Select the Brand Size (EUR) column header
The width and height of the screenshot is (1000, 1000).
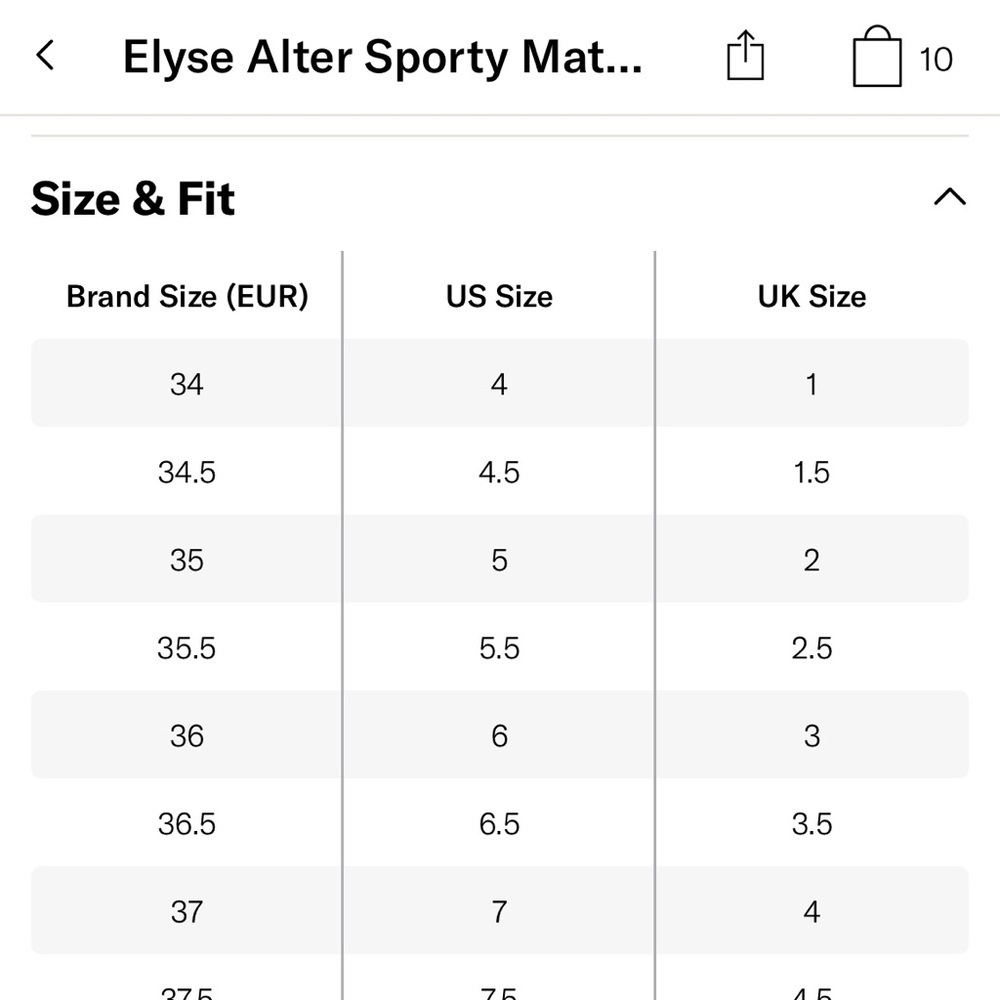pyautogui.click(x=187, y=297)
